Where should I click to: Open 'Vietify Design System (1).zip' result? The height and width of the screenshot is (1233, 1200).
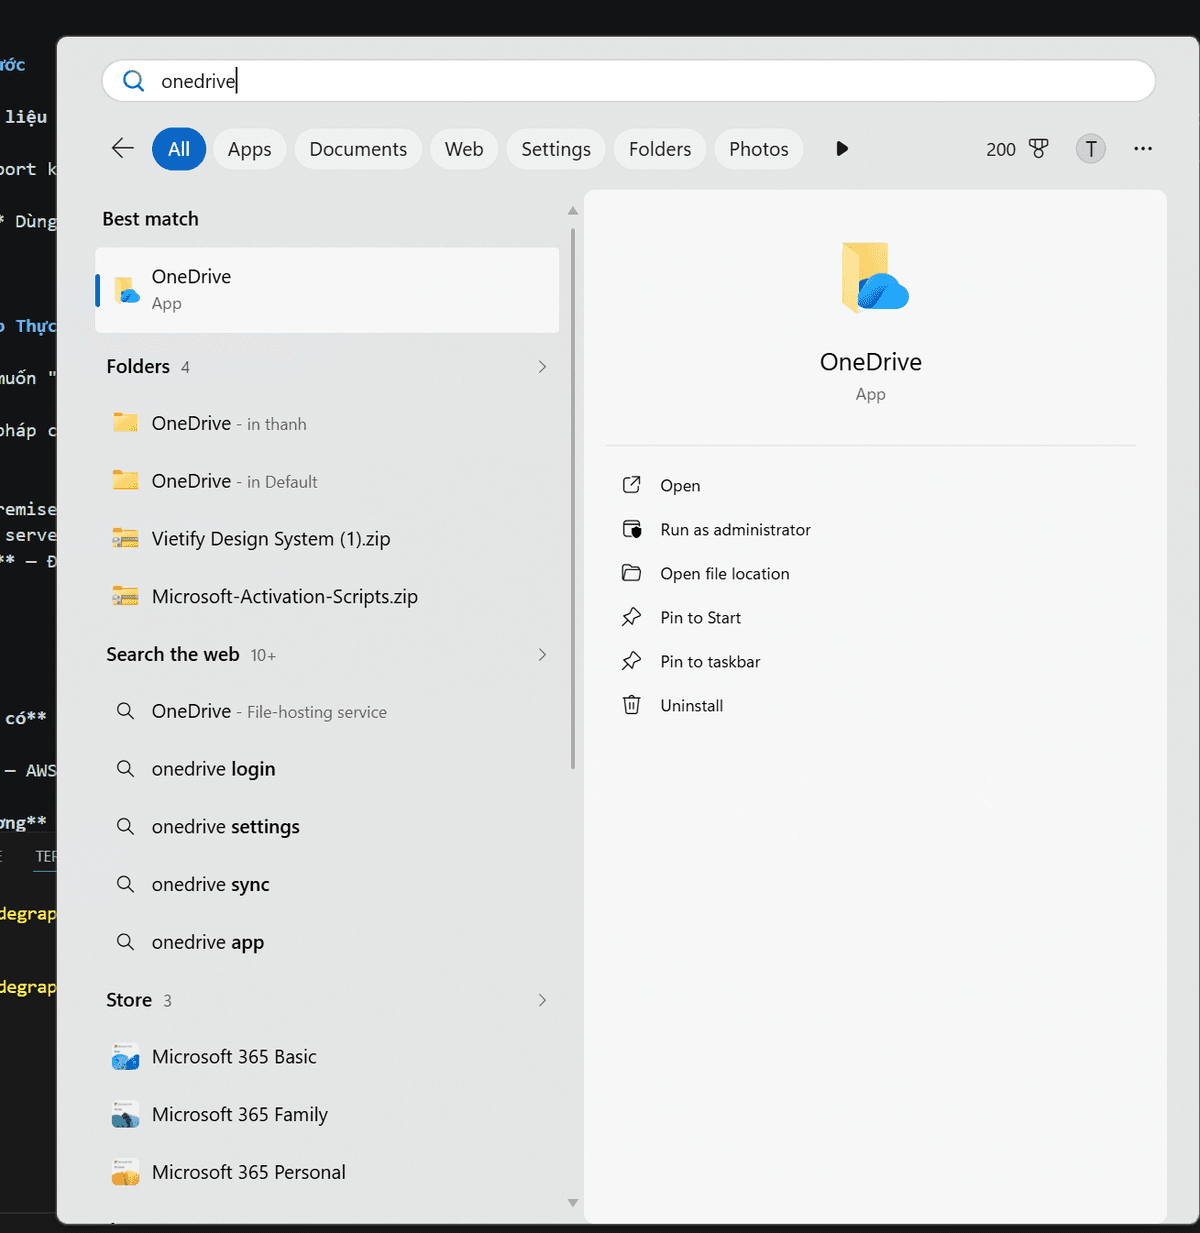point(327,539)
